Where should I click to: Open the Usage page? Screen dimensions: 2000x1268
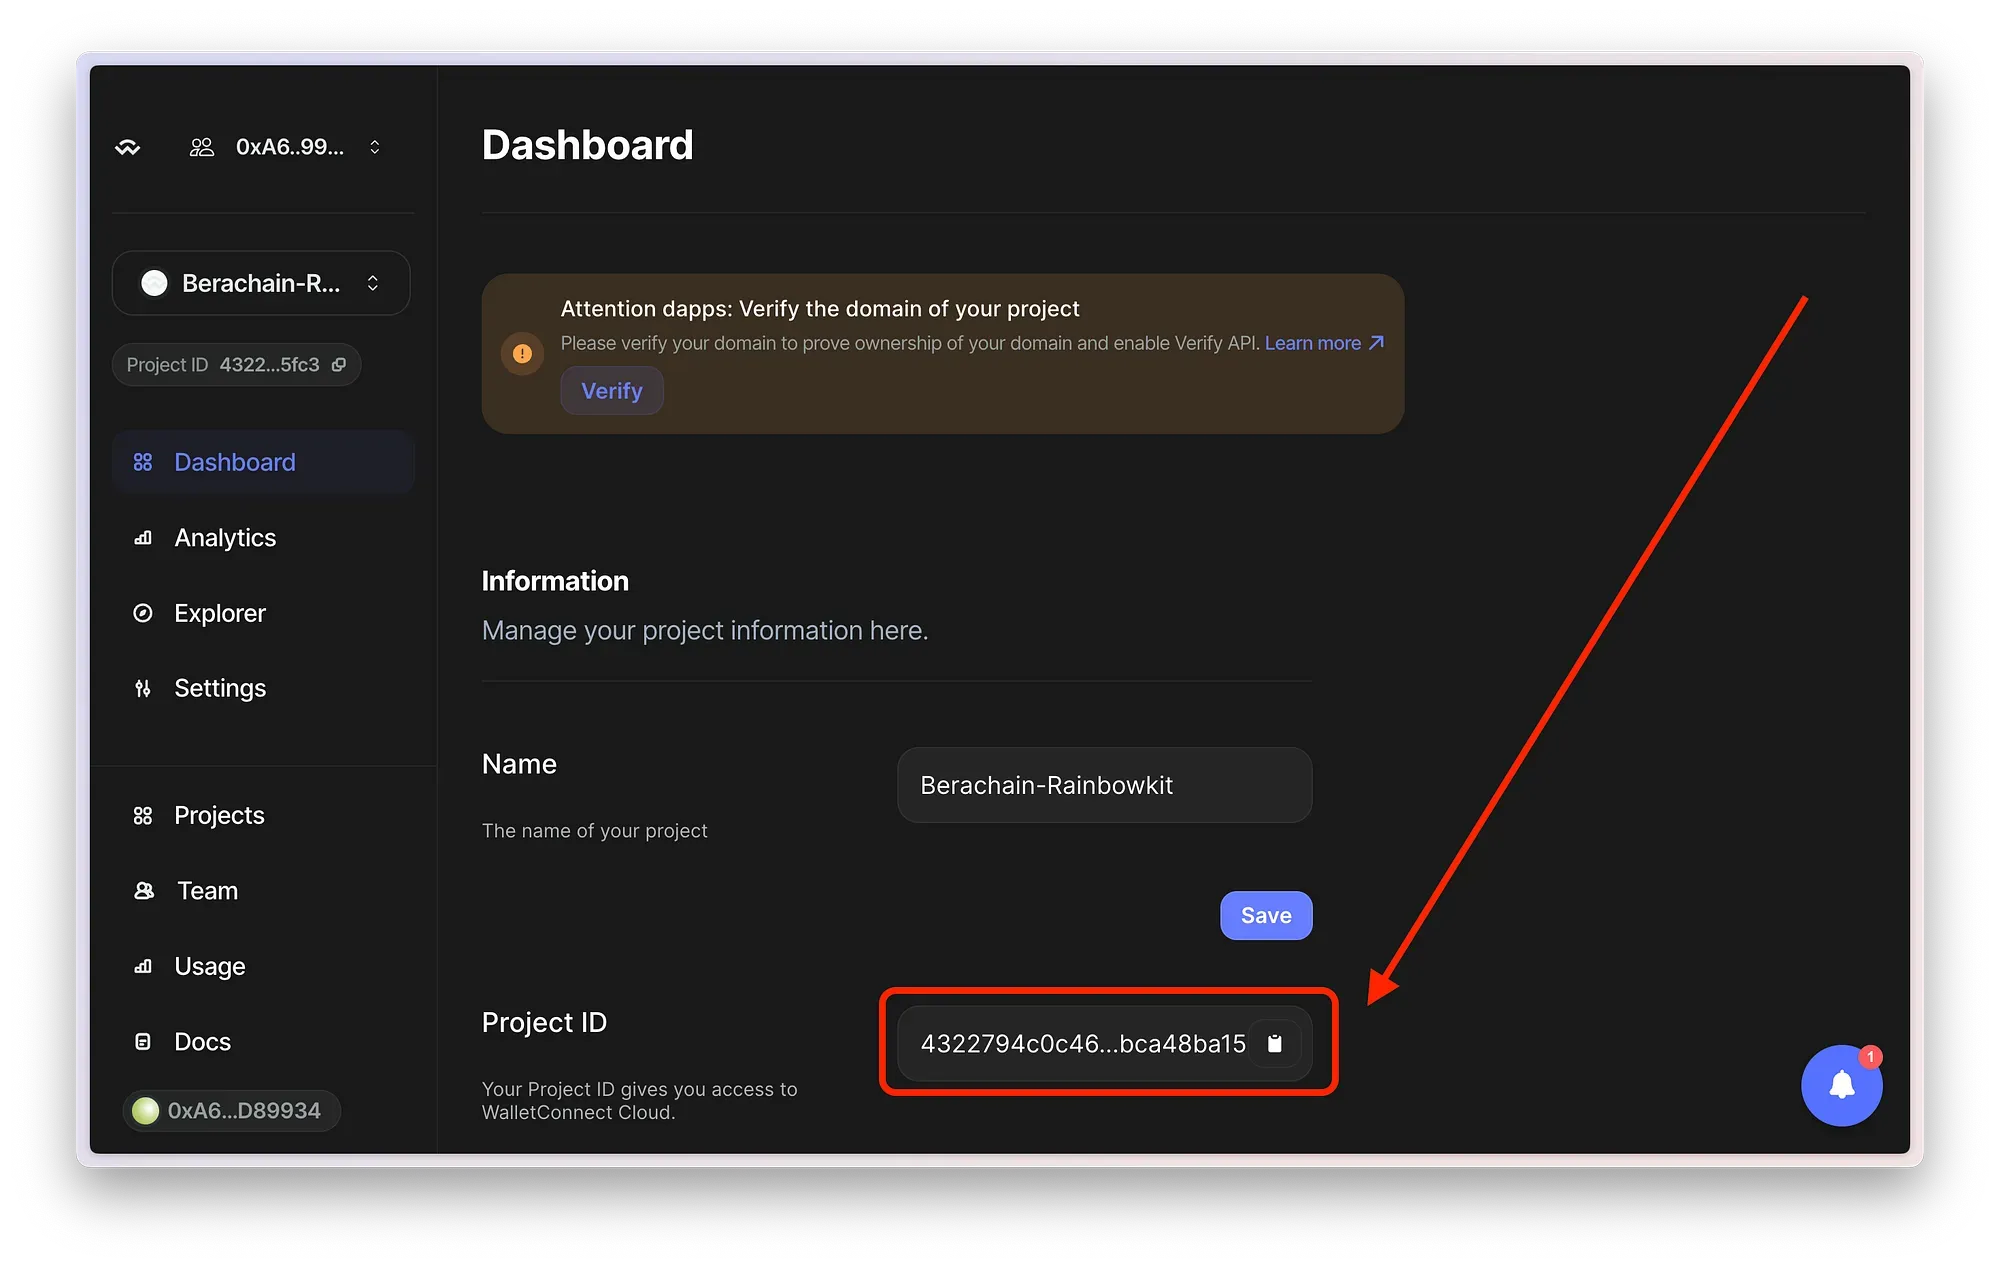(209, 967)
